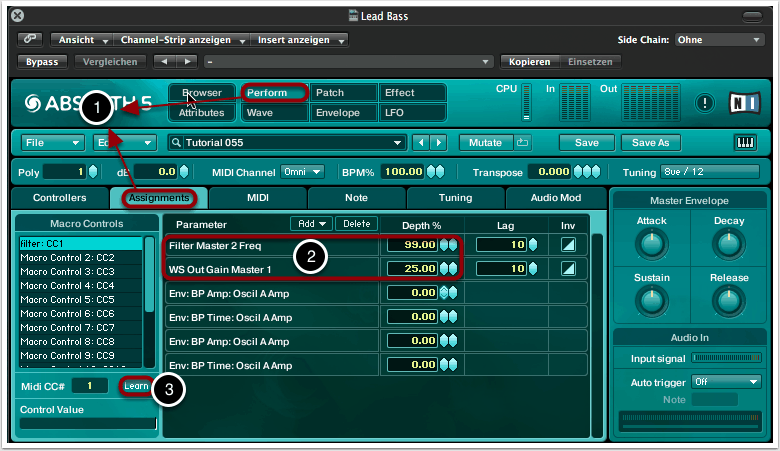Toggle Inv for WS Out Gain Master 1

click(568, 269)
